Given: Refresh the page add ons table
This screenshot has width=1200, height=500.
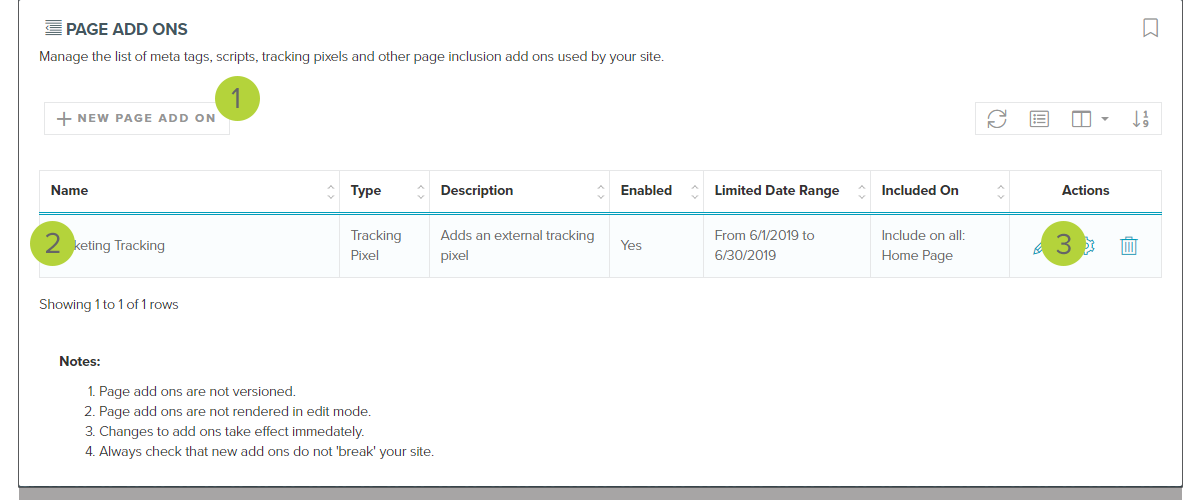Looking at the screenshot, I should [997, 119].
